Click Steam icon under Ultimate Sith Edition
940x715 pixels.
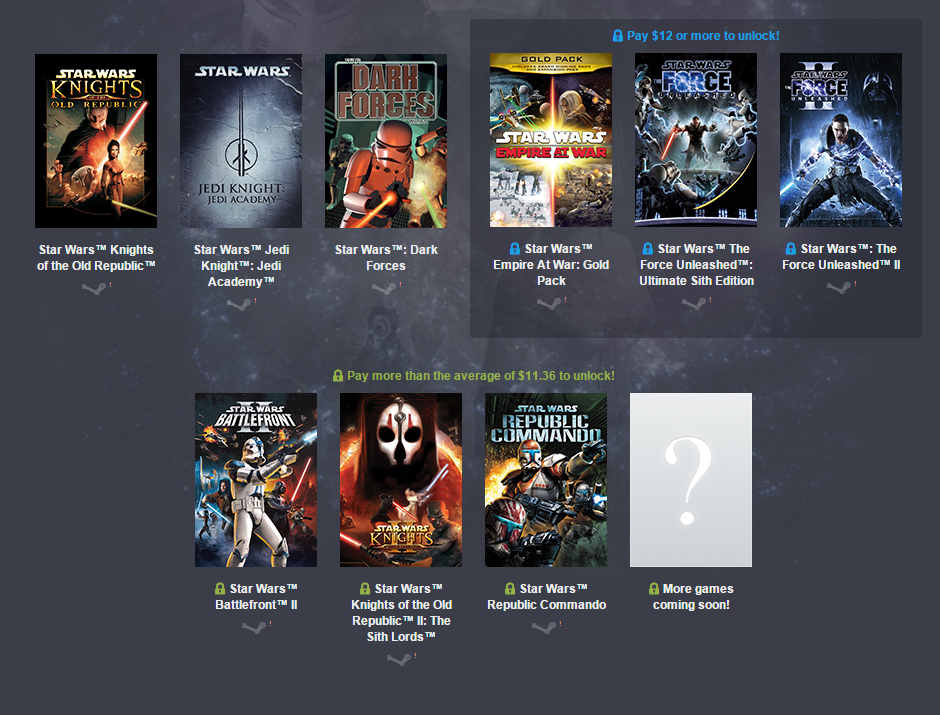click(x=694, y=304)
